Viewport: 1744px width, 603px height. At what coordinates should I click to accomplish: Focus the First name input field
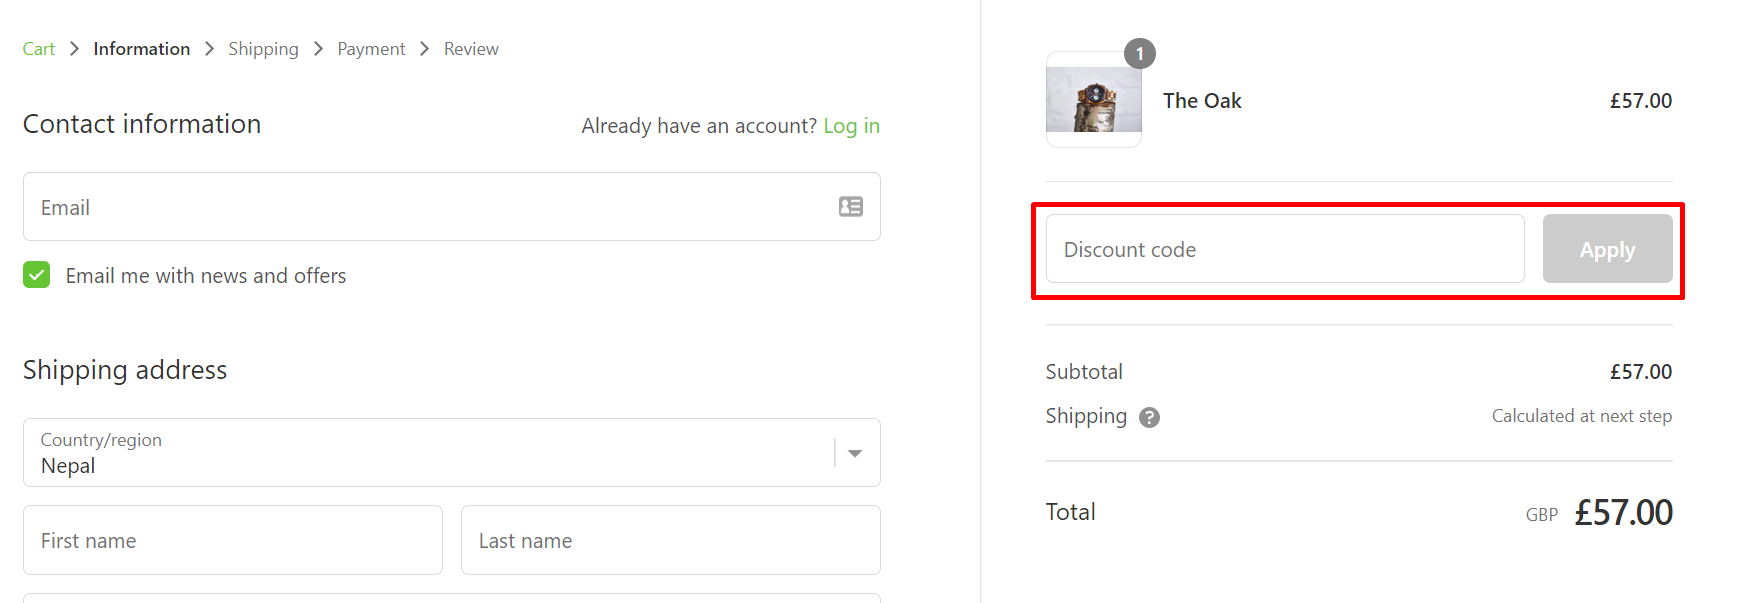(x=233, y=540)
